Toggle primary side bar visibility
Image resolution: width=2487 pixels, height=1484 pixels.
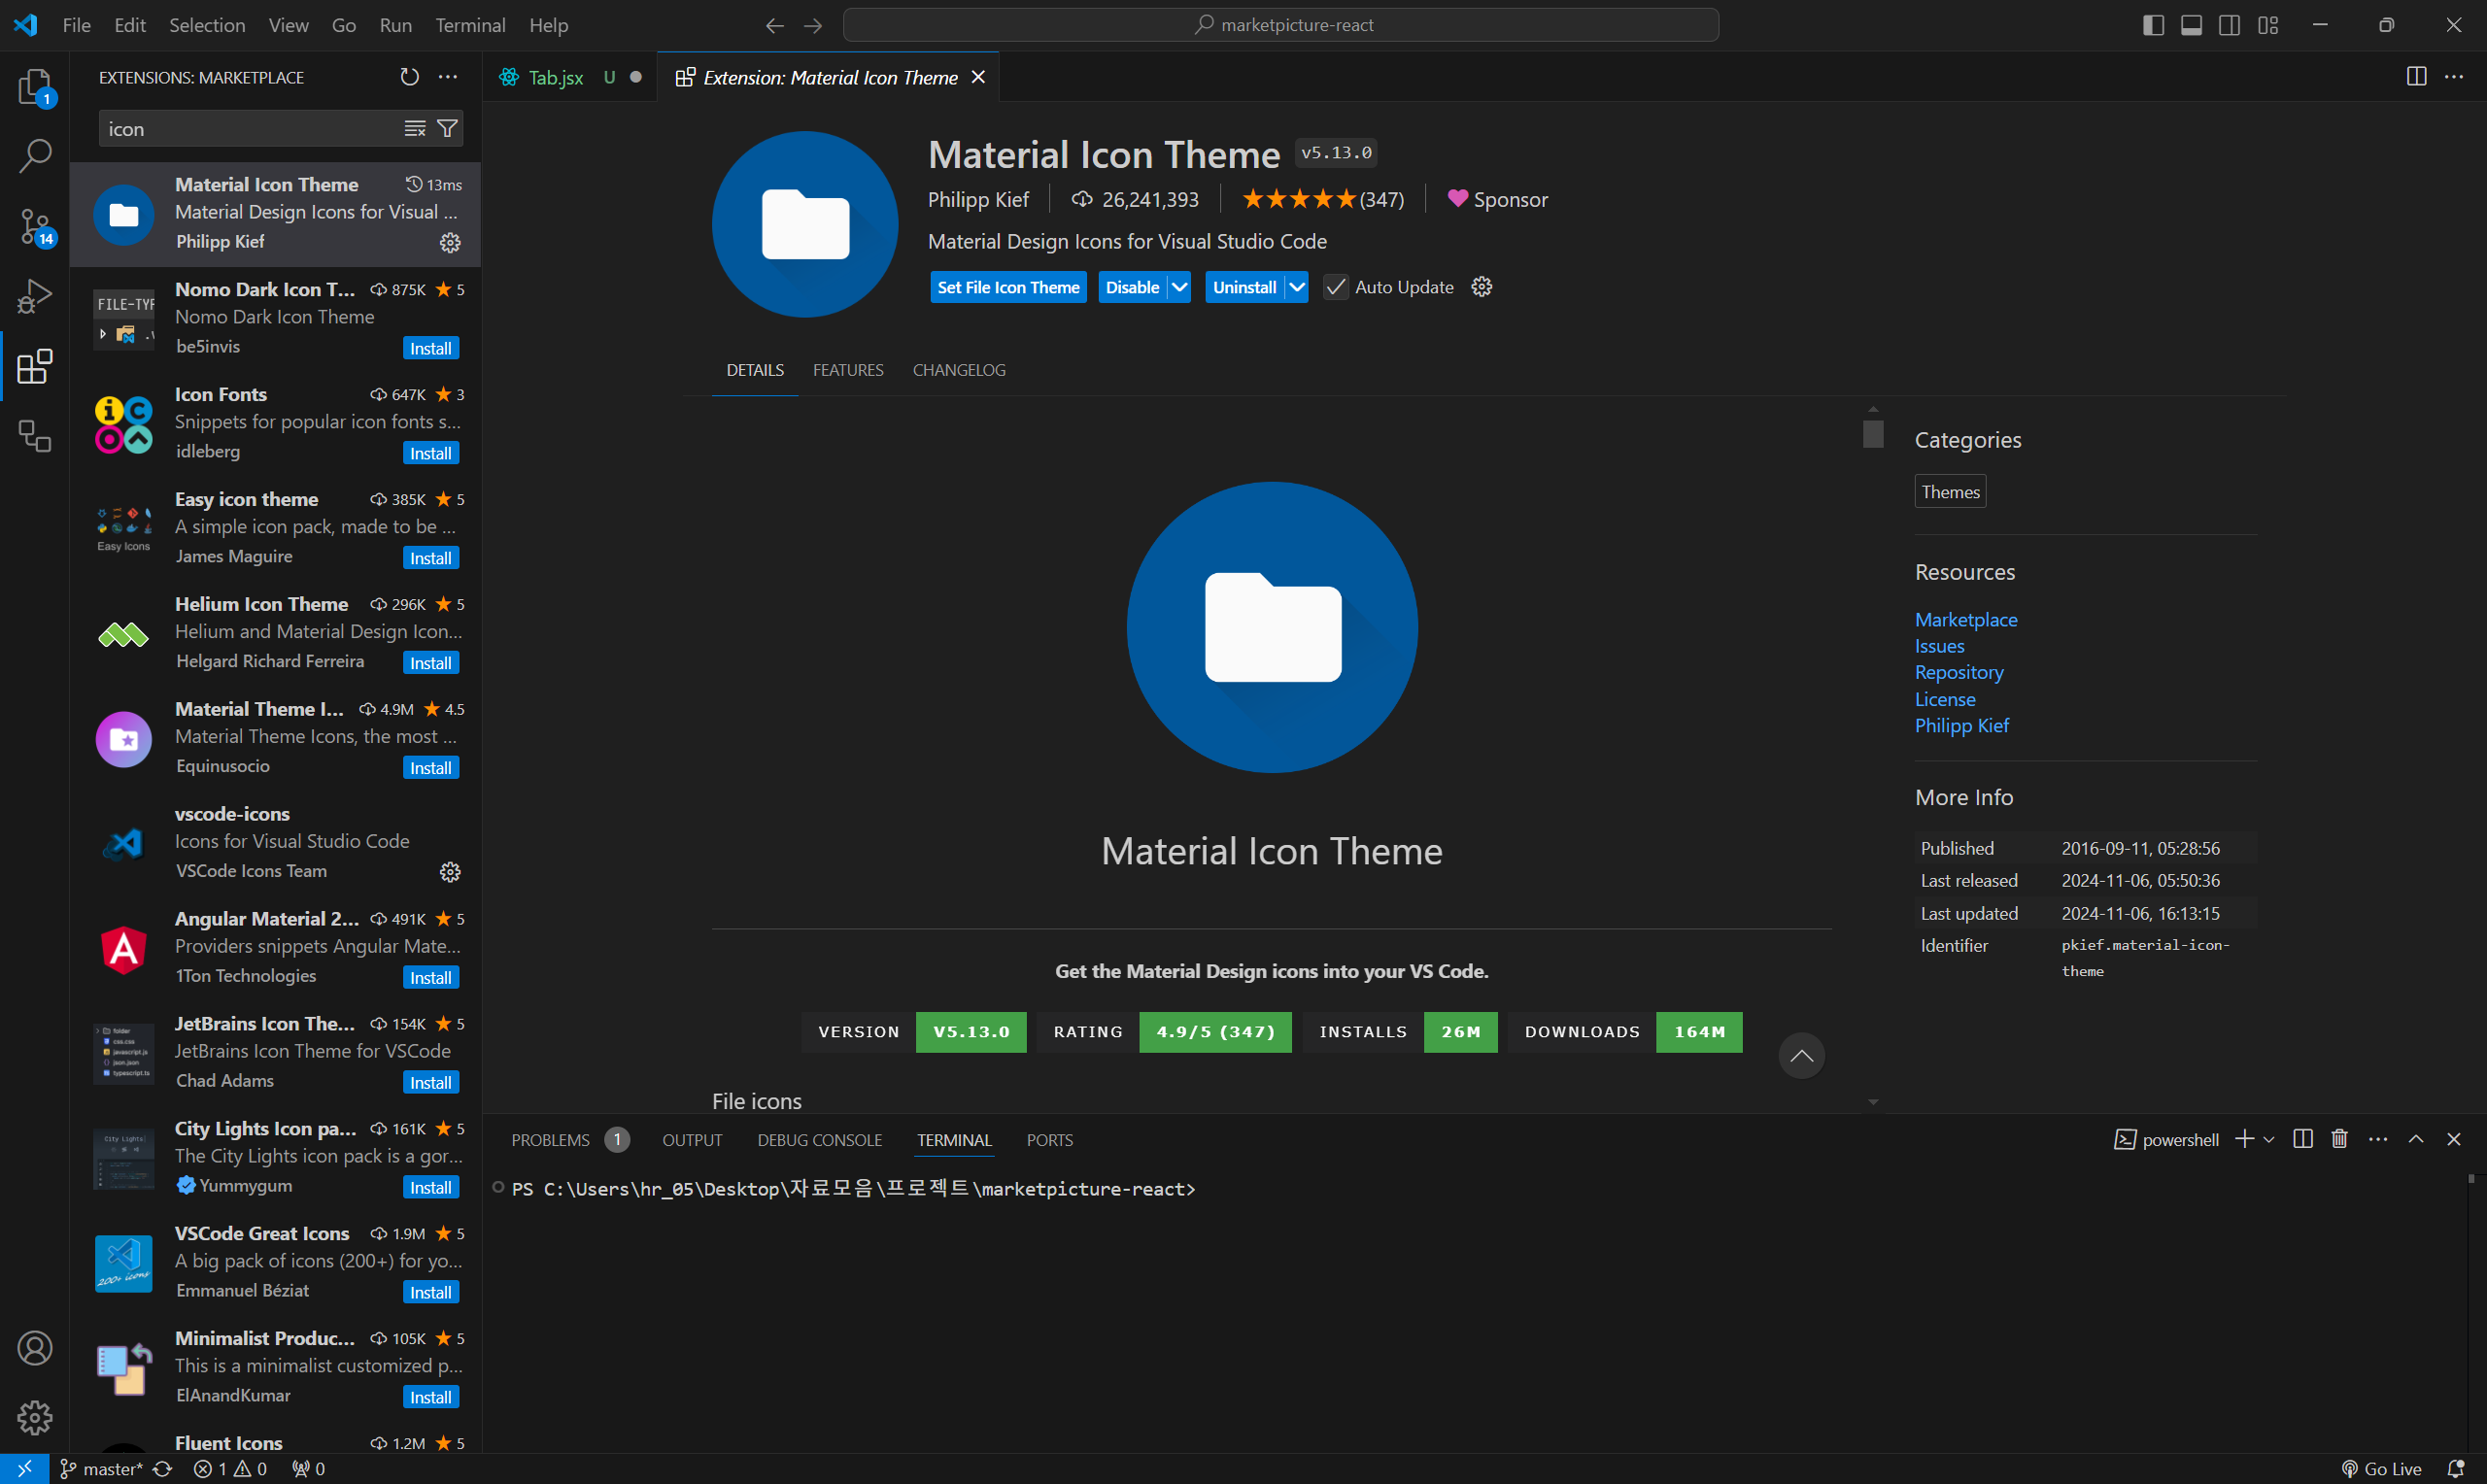click(2153, 25)
